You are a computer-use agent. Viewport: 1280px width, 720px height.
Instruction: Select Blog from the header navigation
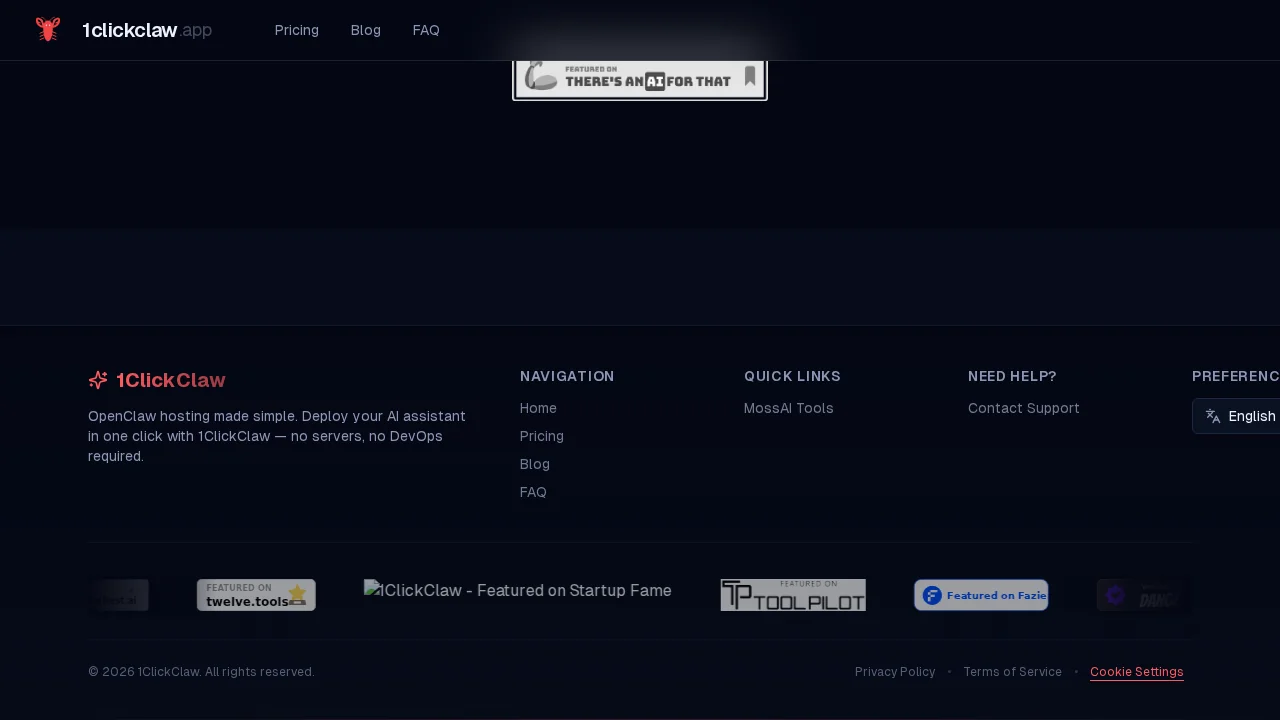pos(365,30)
